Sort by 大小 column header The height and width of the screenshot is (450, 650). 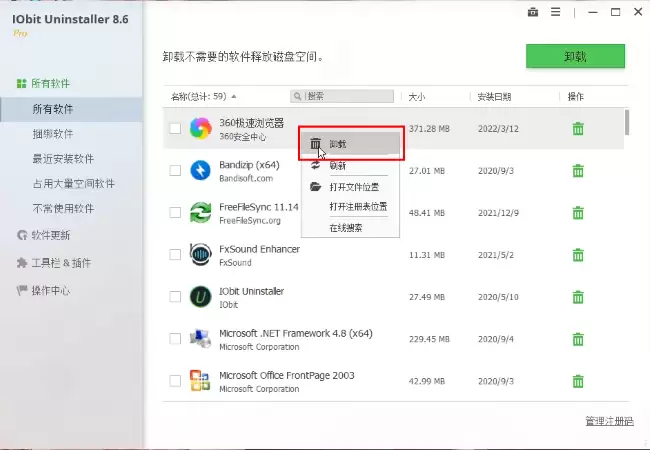[x=417, y=97]
